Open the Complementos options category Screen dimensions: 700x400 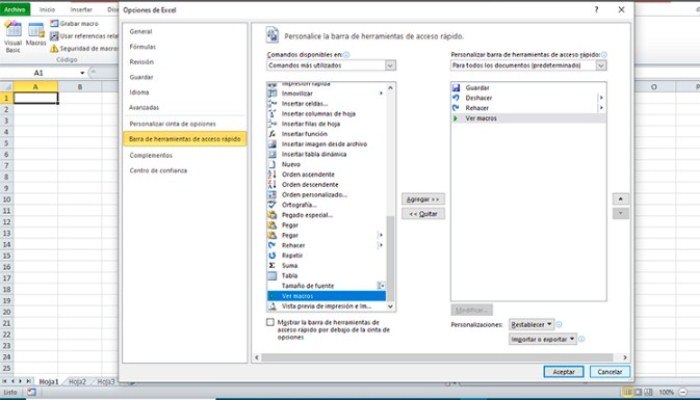point(150,155)
